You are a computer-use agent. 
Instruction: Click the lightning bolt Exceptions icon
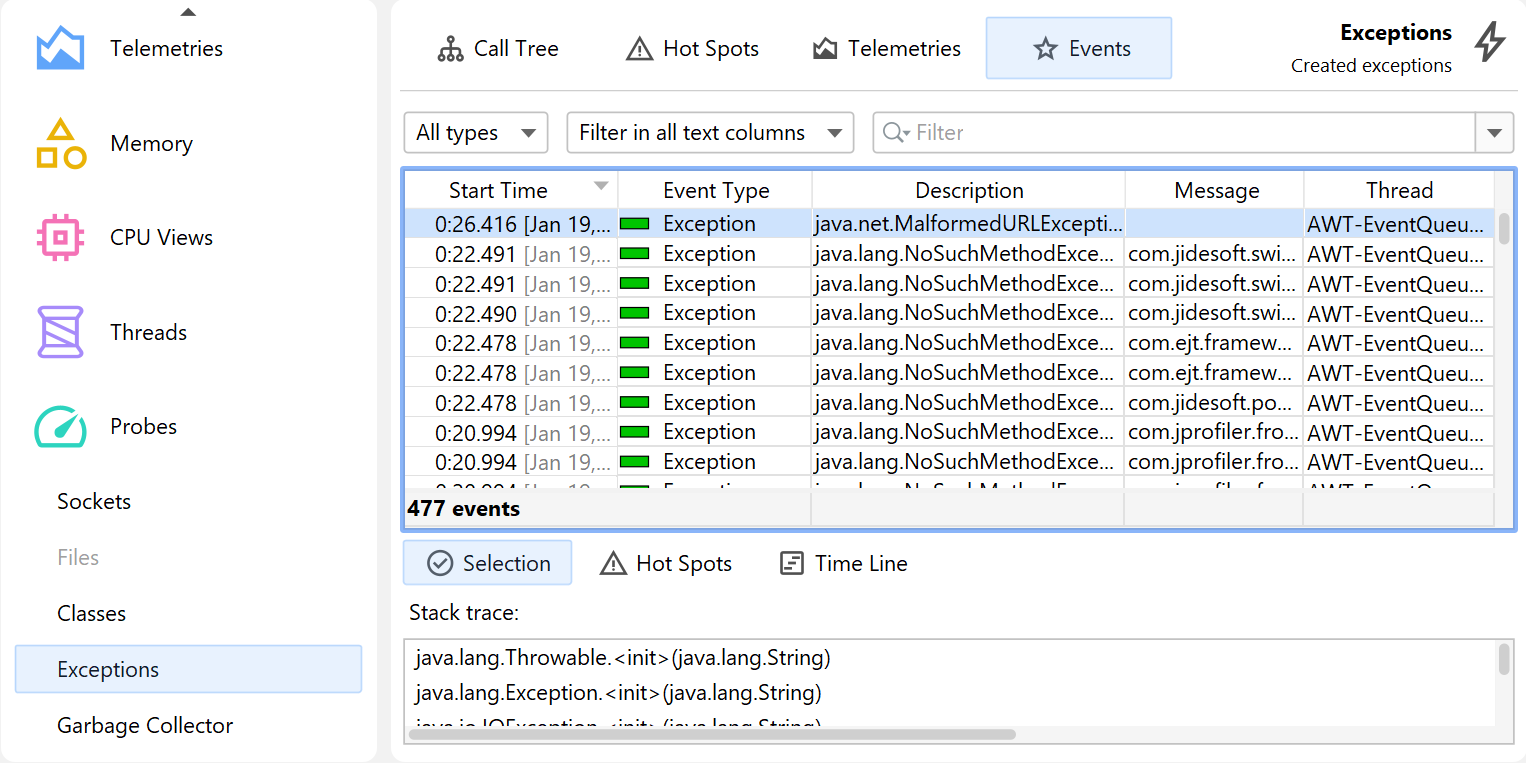pyautogui.click(x=1490, y=42)
